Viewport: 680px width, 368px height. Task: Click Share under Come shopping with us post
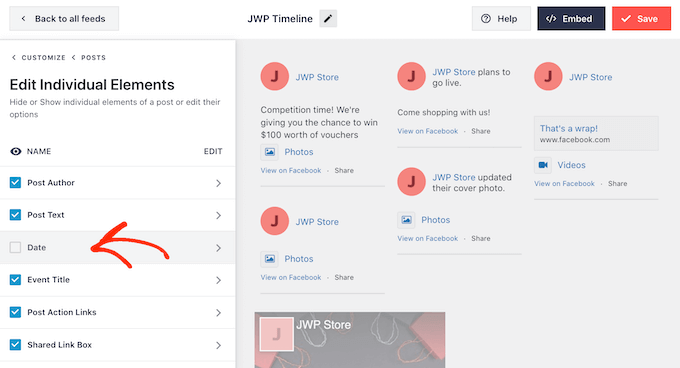(481, 131)
